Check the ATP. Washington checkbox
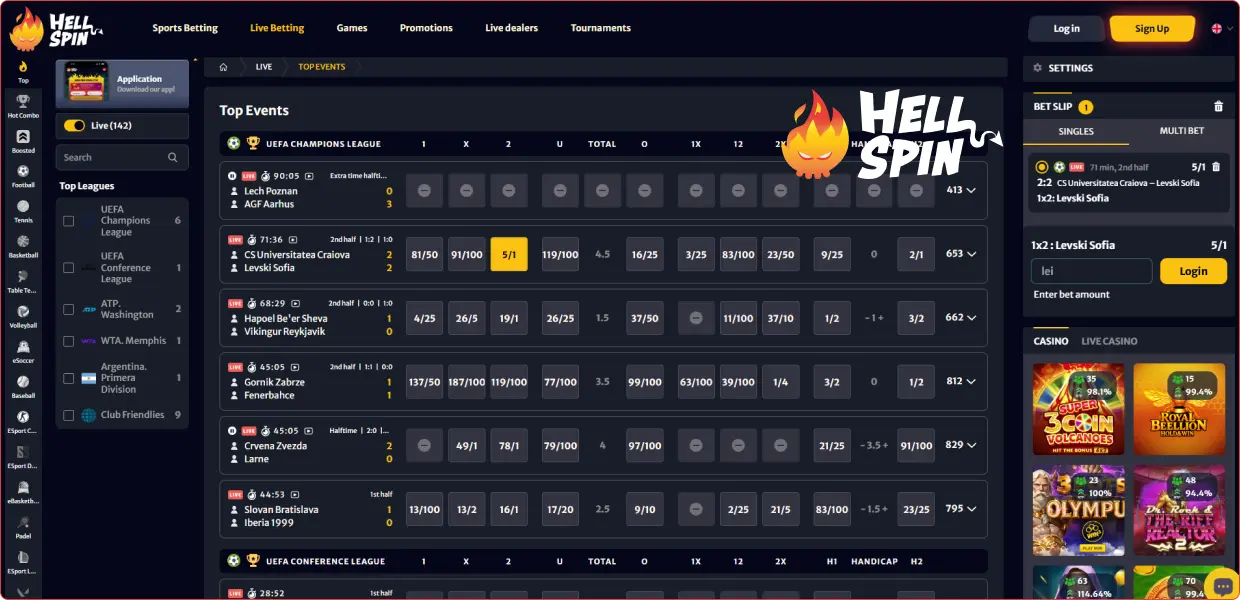The width and height of the screenshot is (1240, 600). pyautogui.click(x=69, y=309)
